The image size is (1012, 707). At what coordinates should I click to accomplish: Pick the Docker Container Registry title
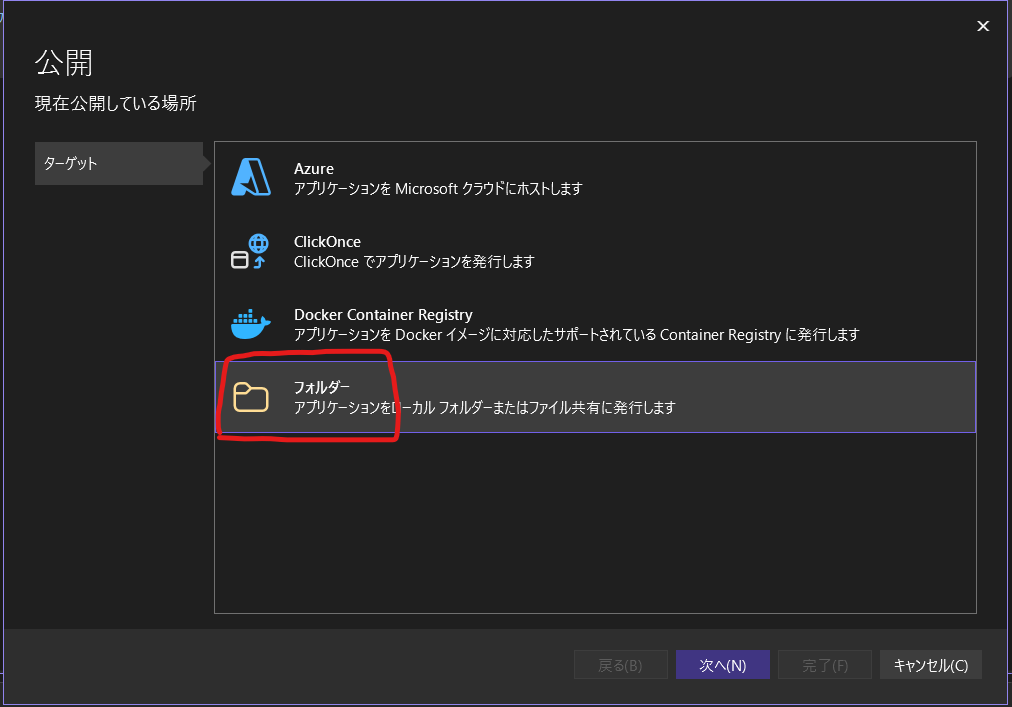(x=383, y=315)
